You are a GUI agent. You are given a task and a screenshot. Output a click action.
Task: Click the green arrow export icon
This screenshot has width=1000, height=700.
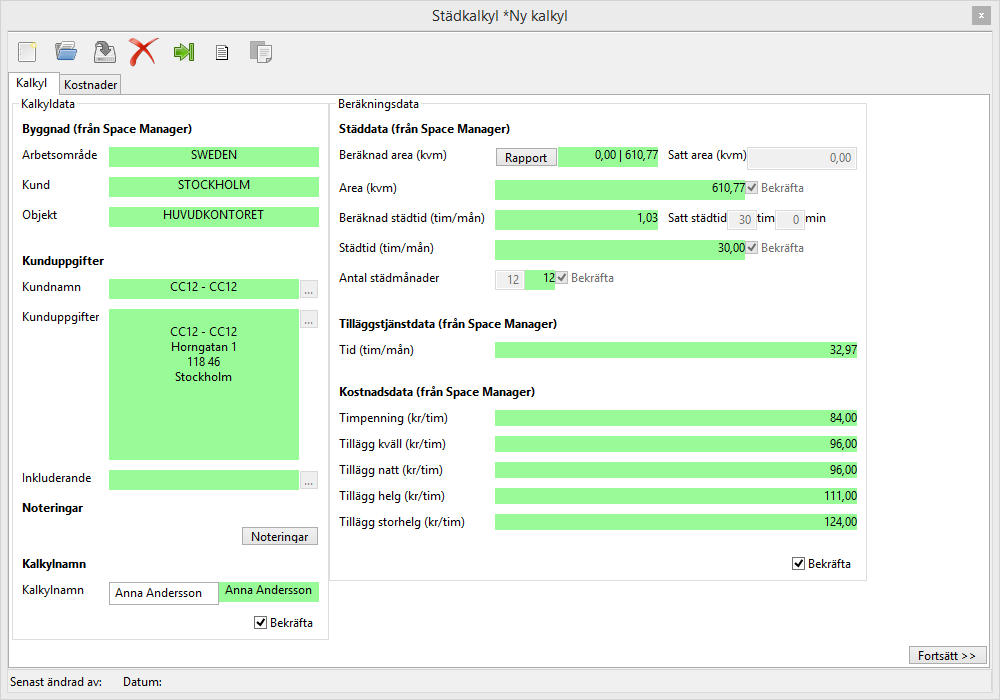183,52
